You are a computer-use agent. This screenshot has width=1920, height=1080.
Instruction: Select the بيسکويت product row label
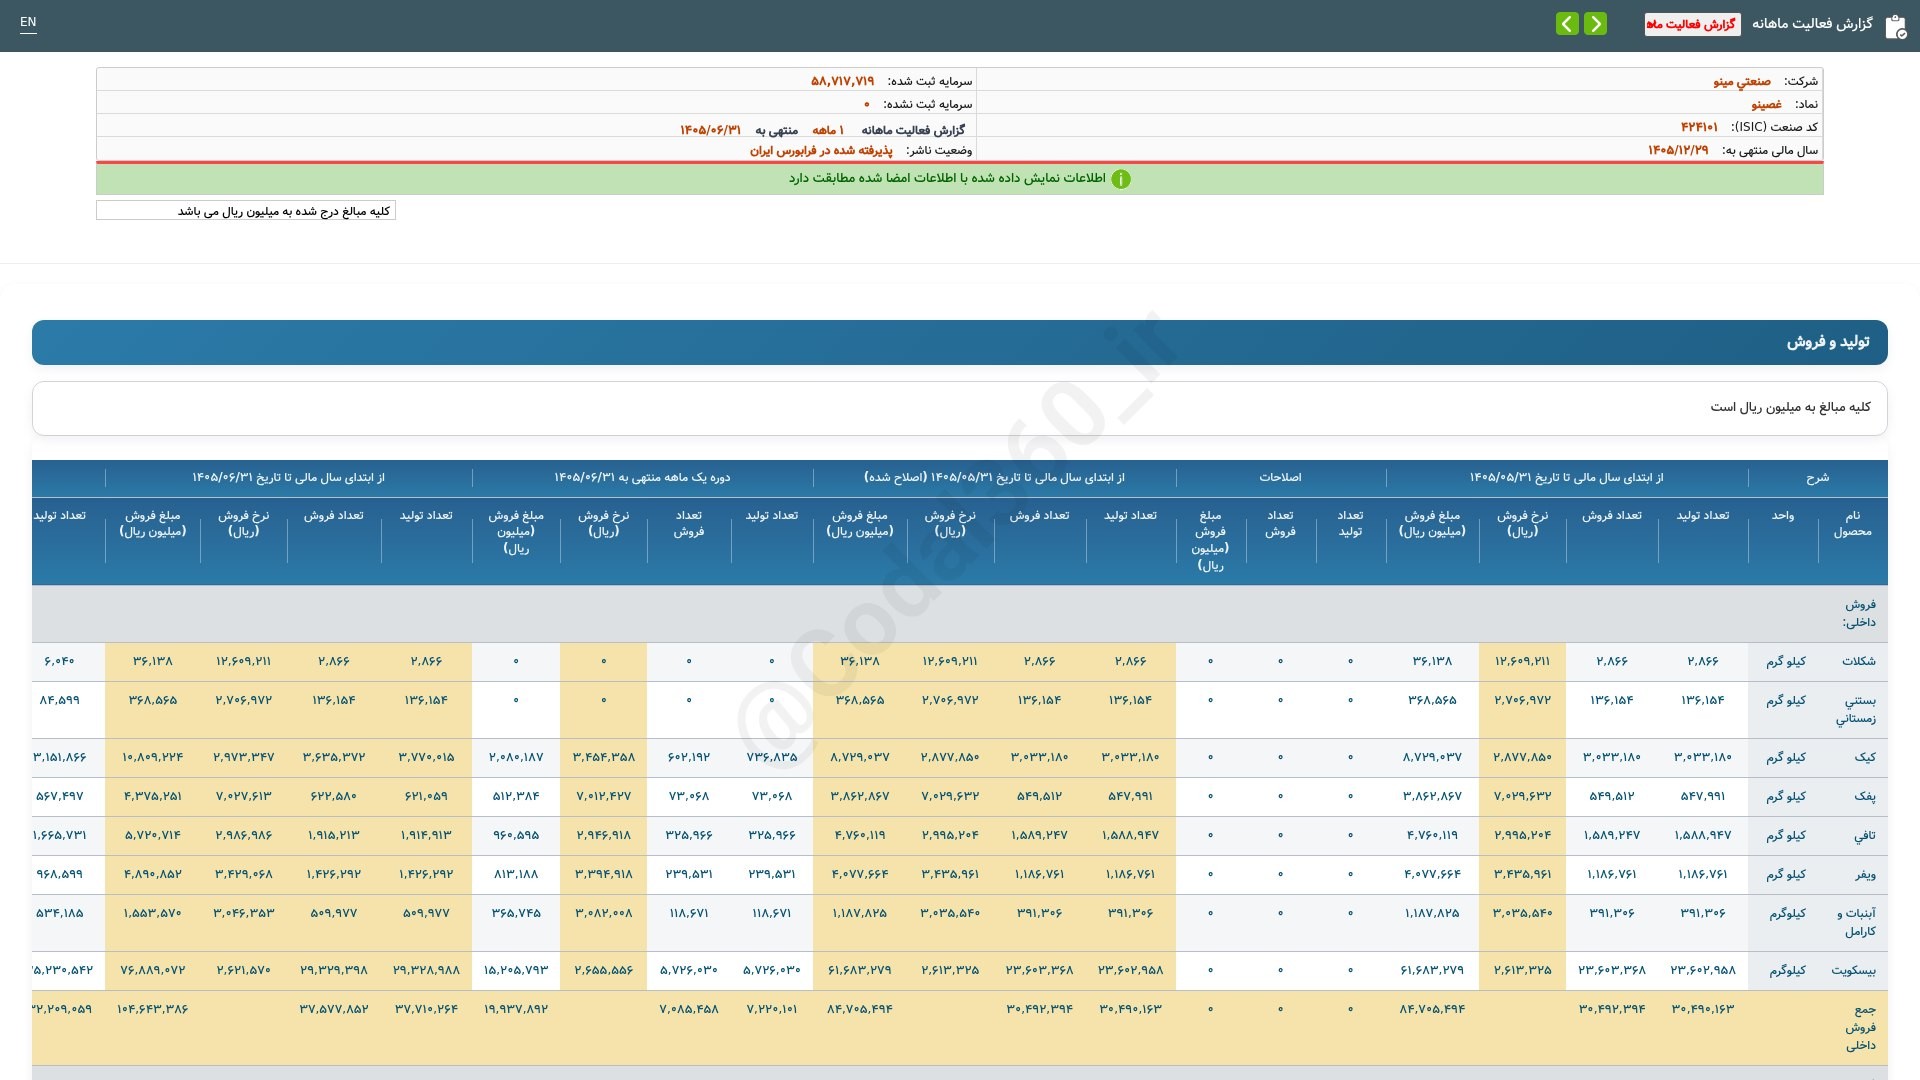tap(1853, 971)
